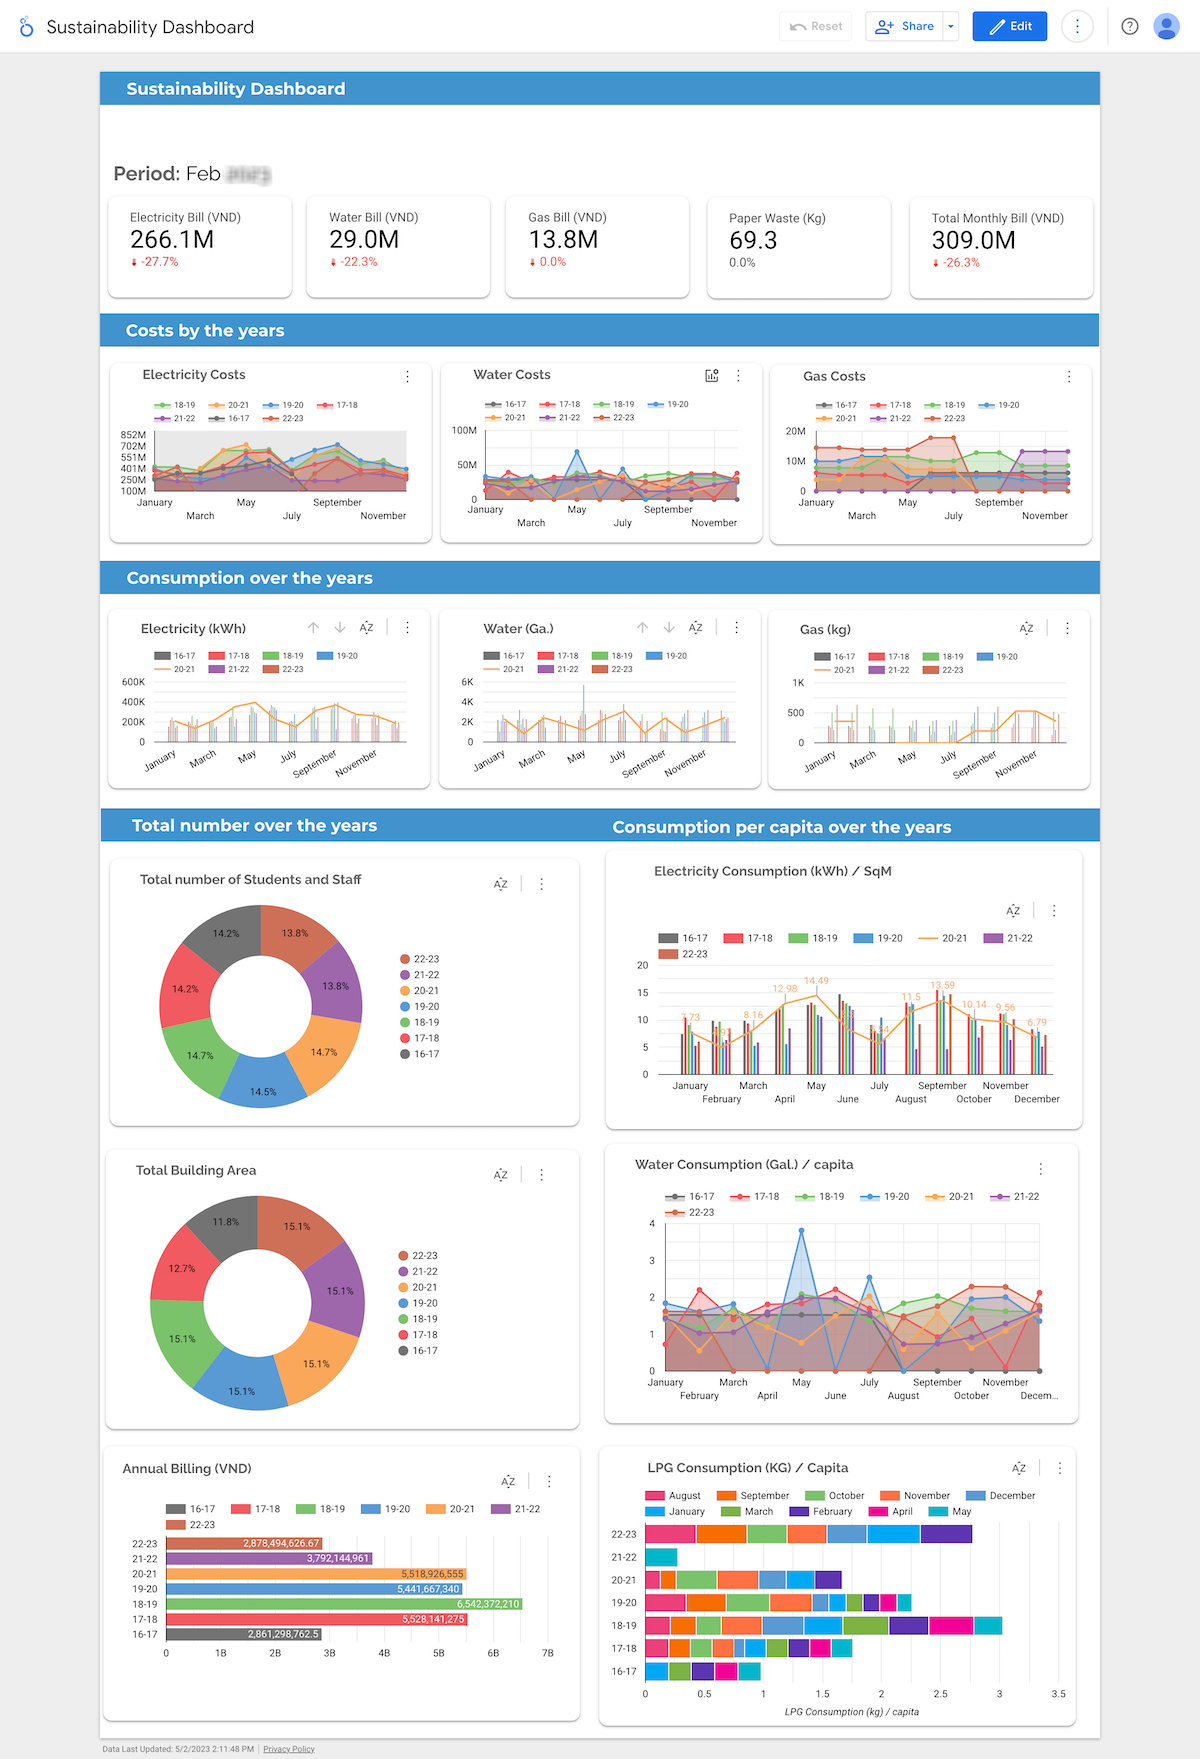
Task: Open Gas Costs chart options menu
Action: pos(1069,377)
